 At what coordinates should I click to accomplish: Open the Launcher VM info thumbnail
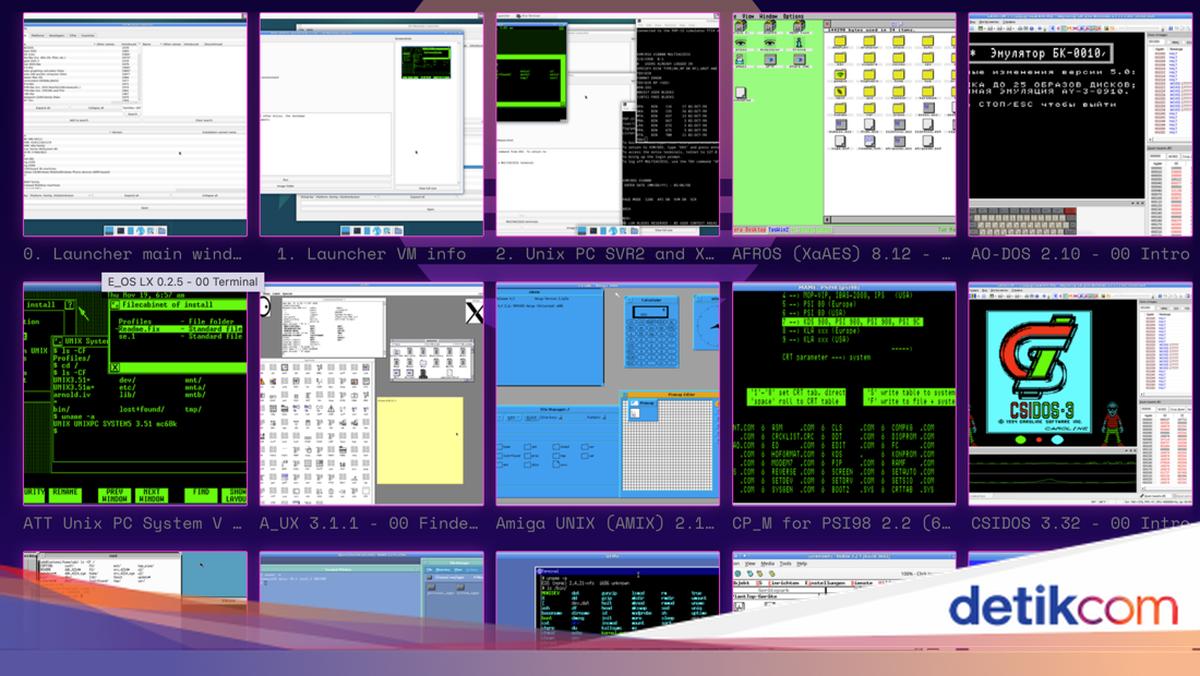coord(371,125)
